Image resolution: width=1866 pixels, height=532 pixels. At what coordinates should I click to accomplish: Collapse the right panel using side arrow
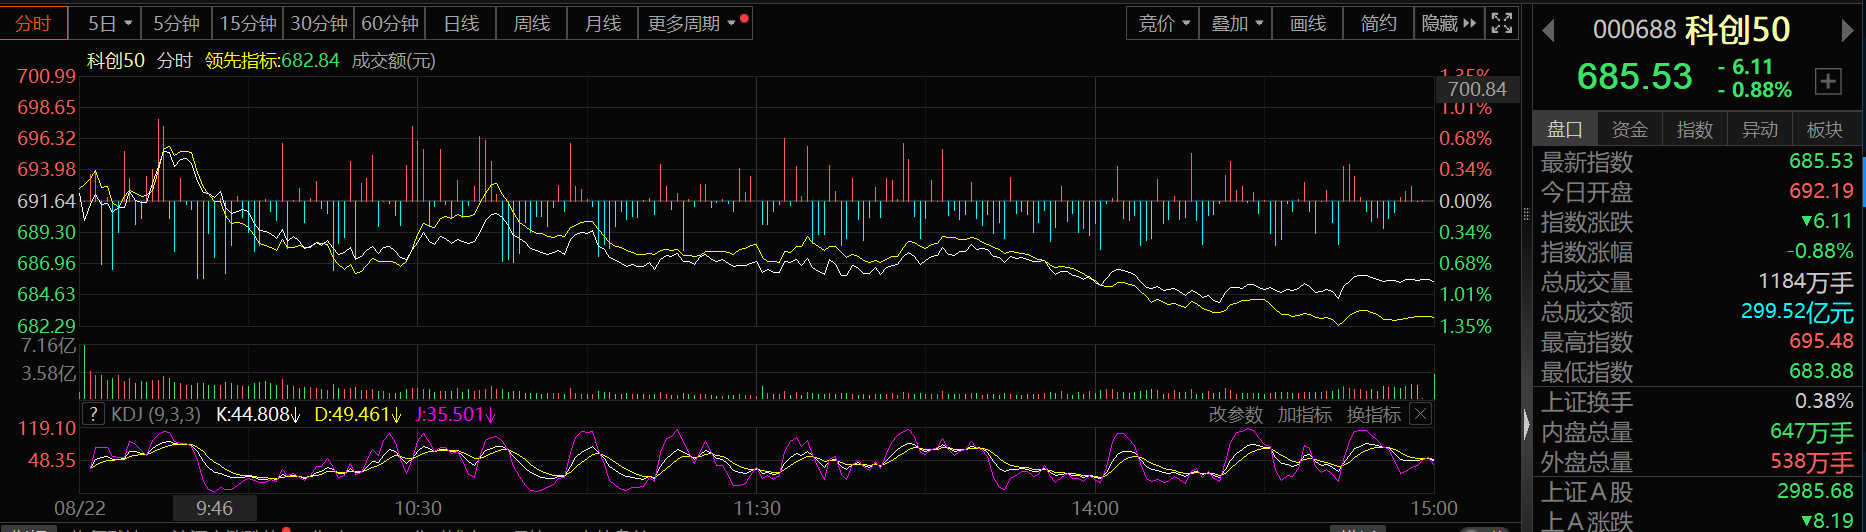click(x=1526, y=425)
